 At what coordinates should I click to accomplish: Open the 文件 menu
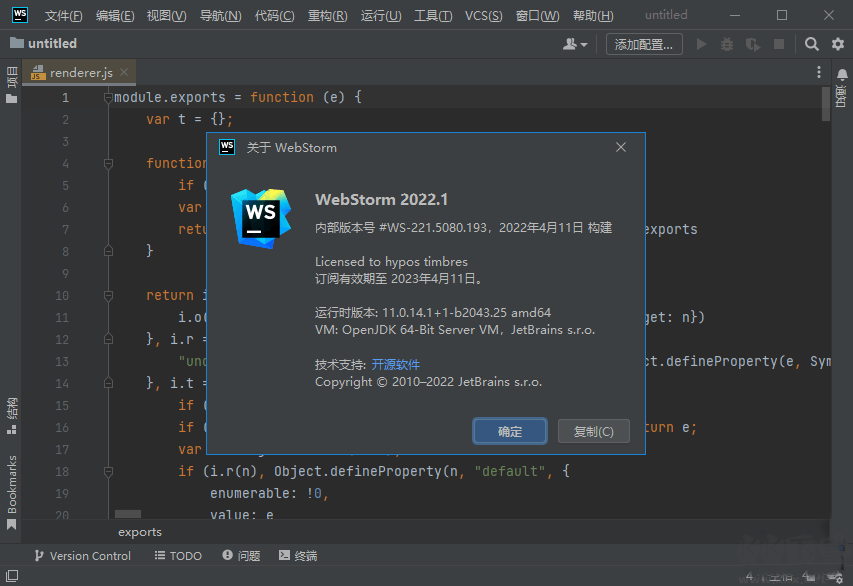(63, 15)
